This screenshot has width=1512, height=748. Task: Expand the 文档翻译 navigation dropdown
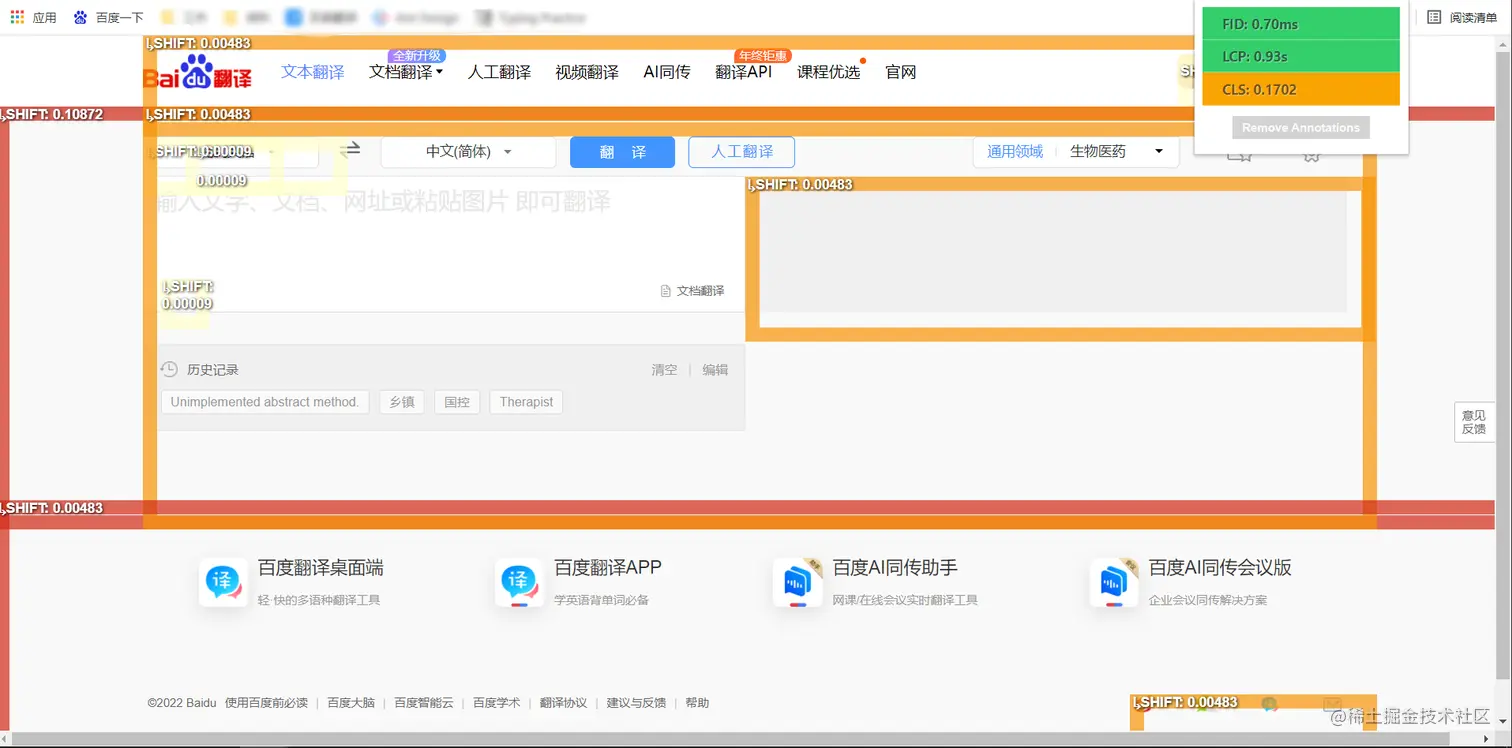click(406, 72)
